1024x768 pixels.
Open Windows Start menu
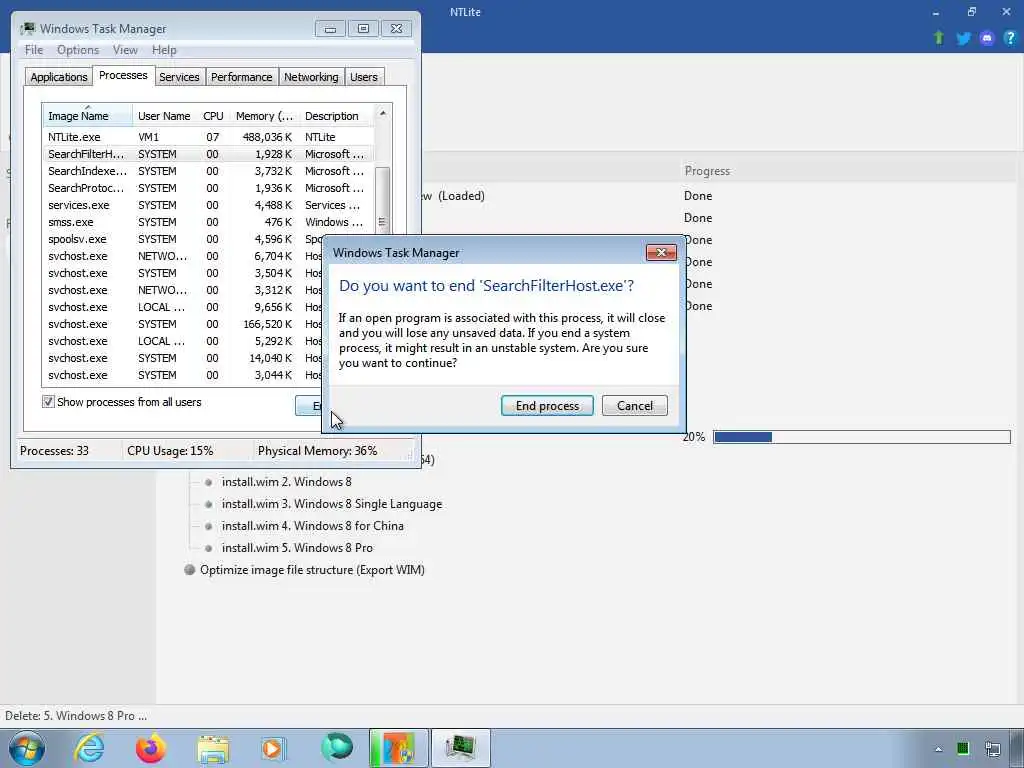[x=26, y=748]
